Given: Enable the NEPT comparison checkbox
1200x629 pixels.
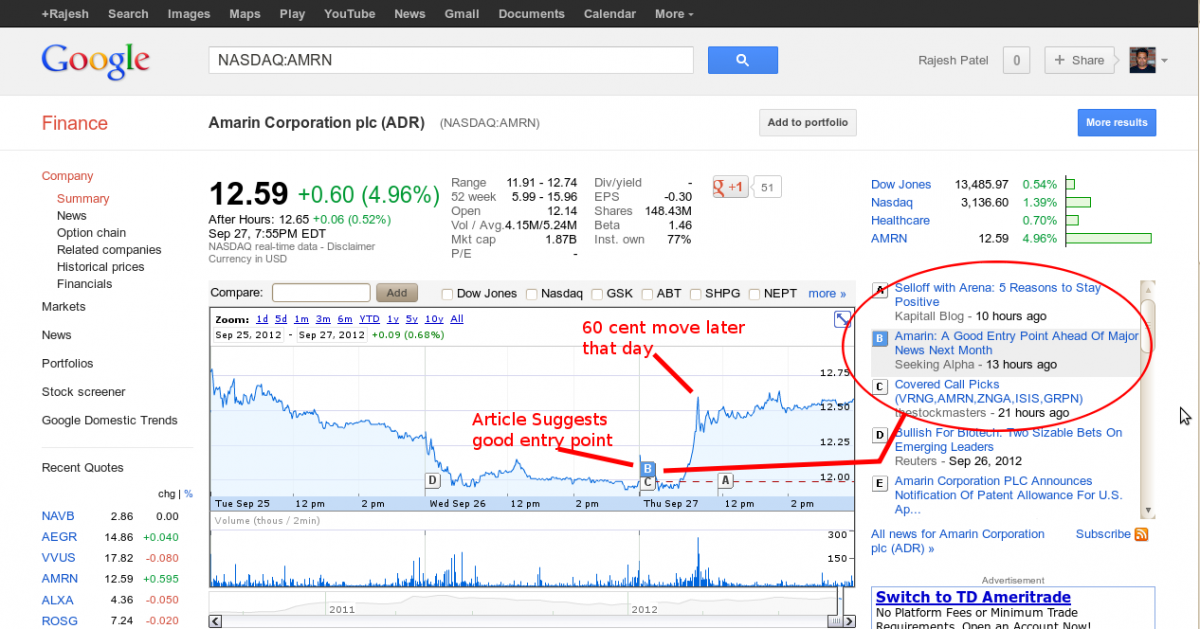Looking at the screenshot, I should 754,294.
